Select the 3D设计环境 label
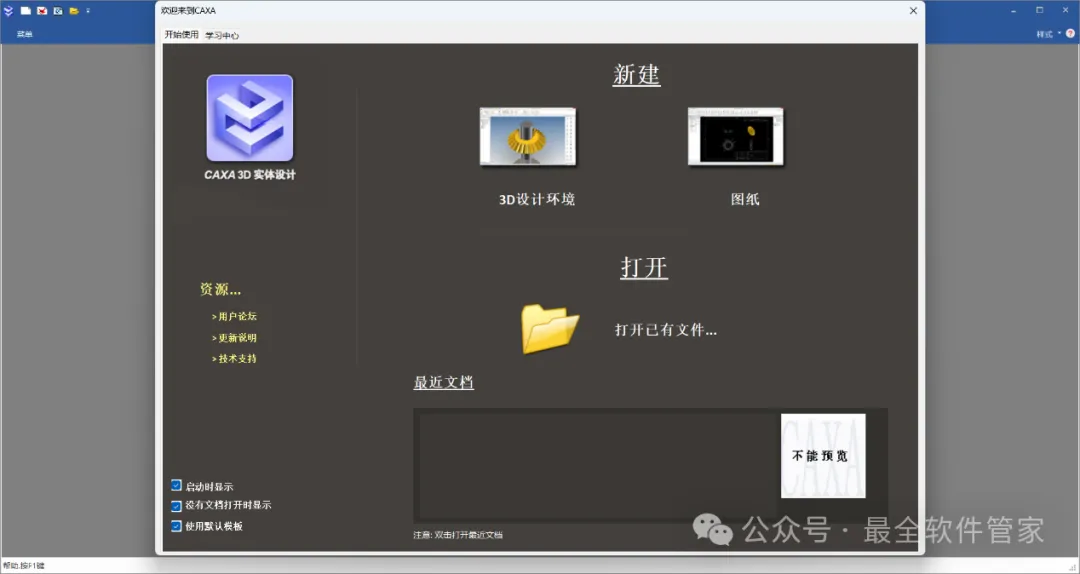Viewport: 1080px width, 574px height. (537, 200)
